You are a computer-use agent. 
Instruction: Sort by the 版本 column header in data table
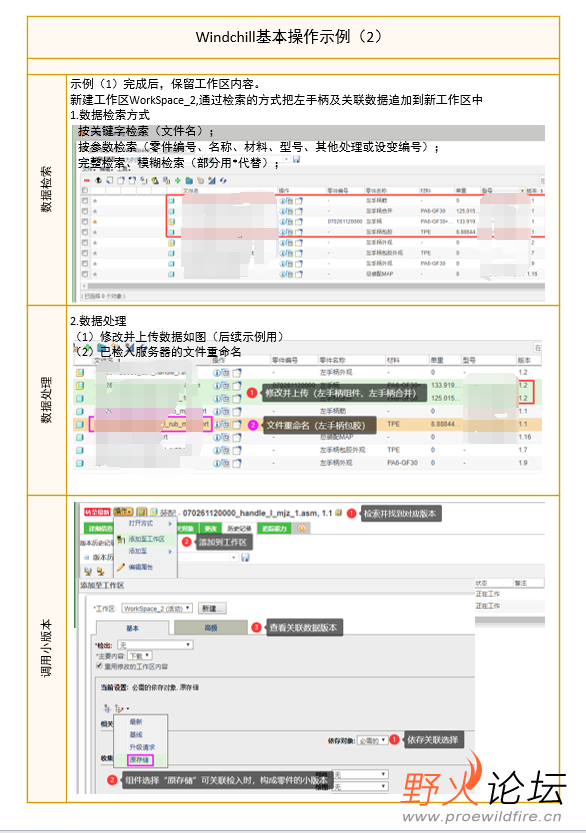point(523,360)
